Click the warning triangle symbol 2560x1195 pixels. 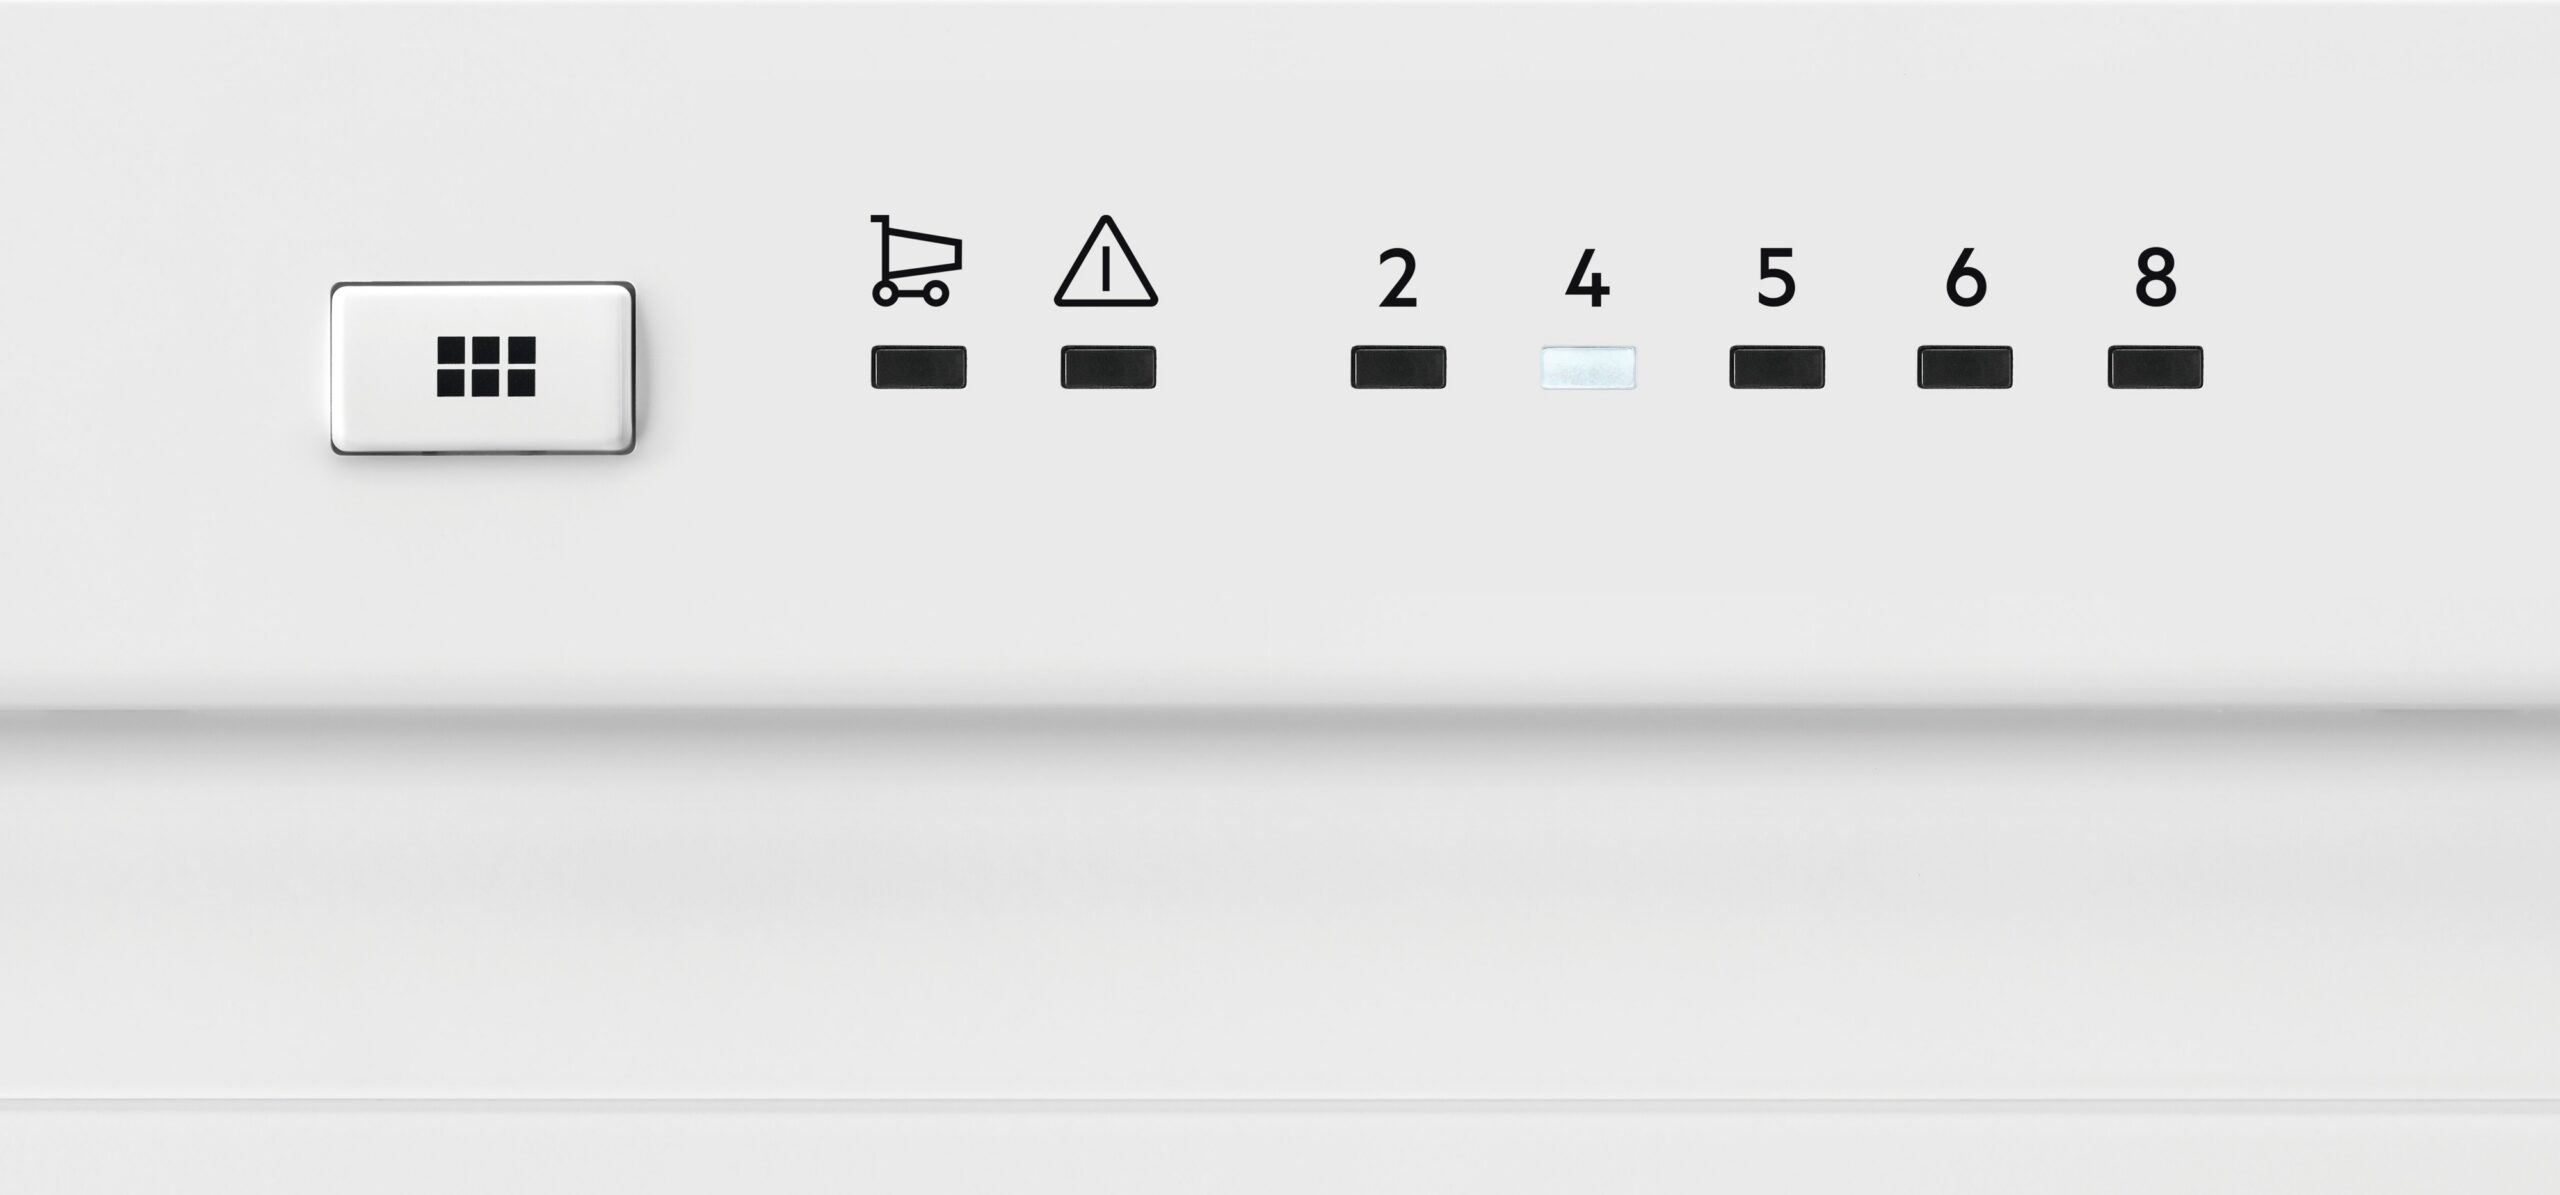1106,261
